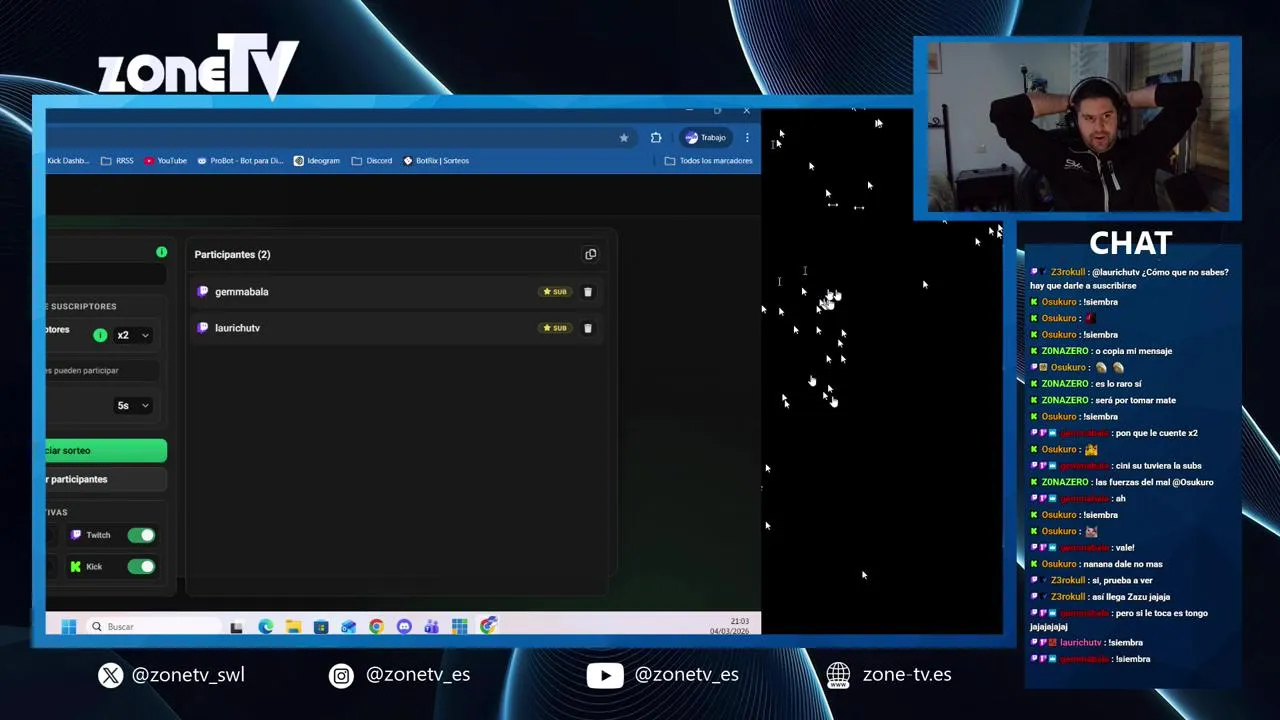Bookmark this page with the star icon
1280x720 pixels.
624,138
